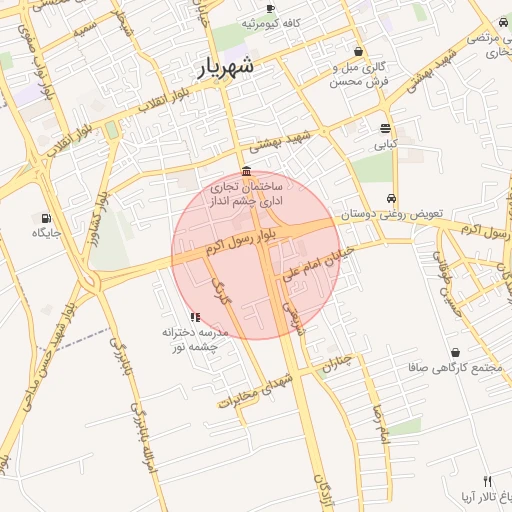Viewport: 512px width, 512px height.
Task: Click the گالری مبل و فرش محسن label
Action: click(x=359, y=75)
